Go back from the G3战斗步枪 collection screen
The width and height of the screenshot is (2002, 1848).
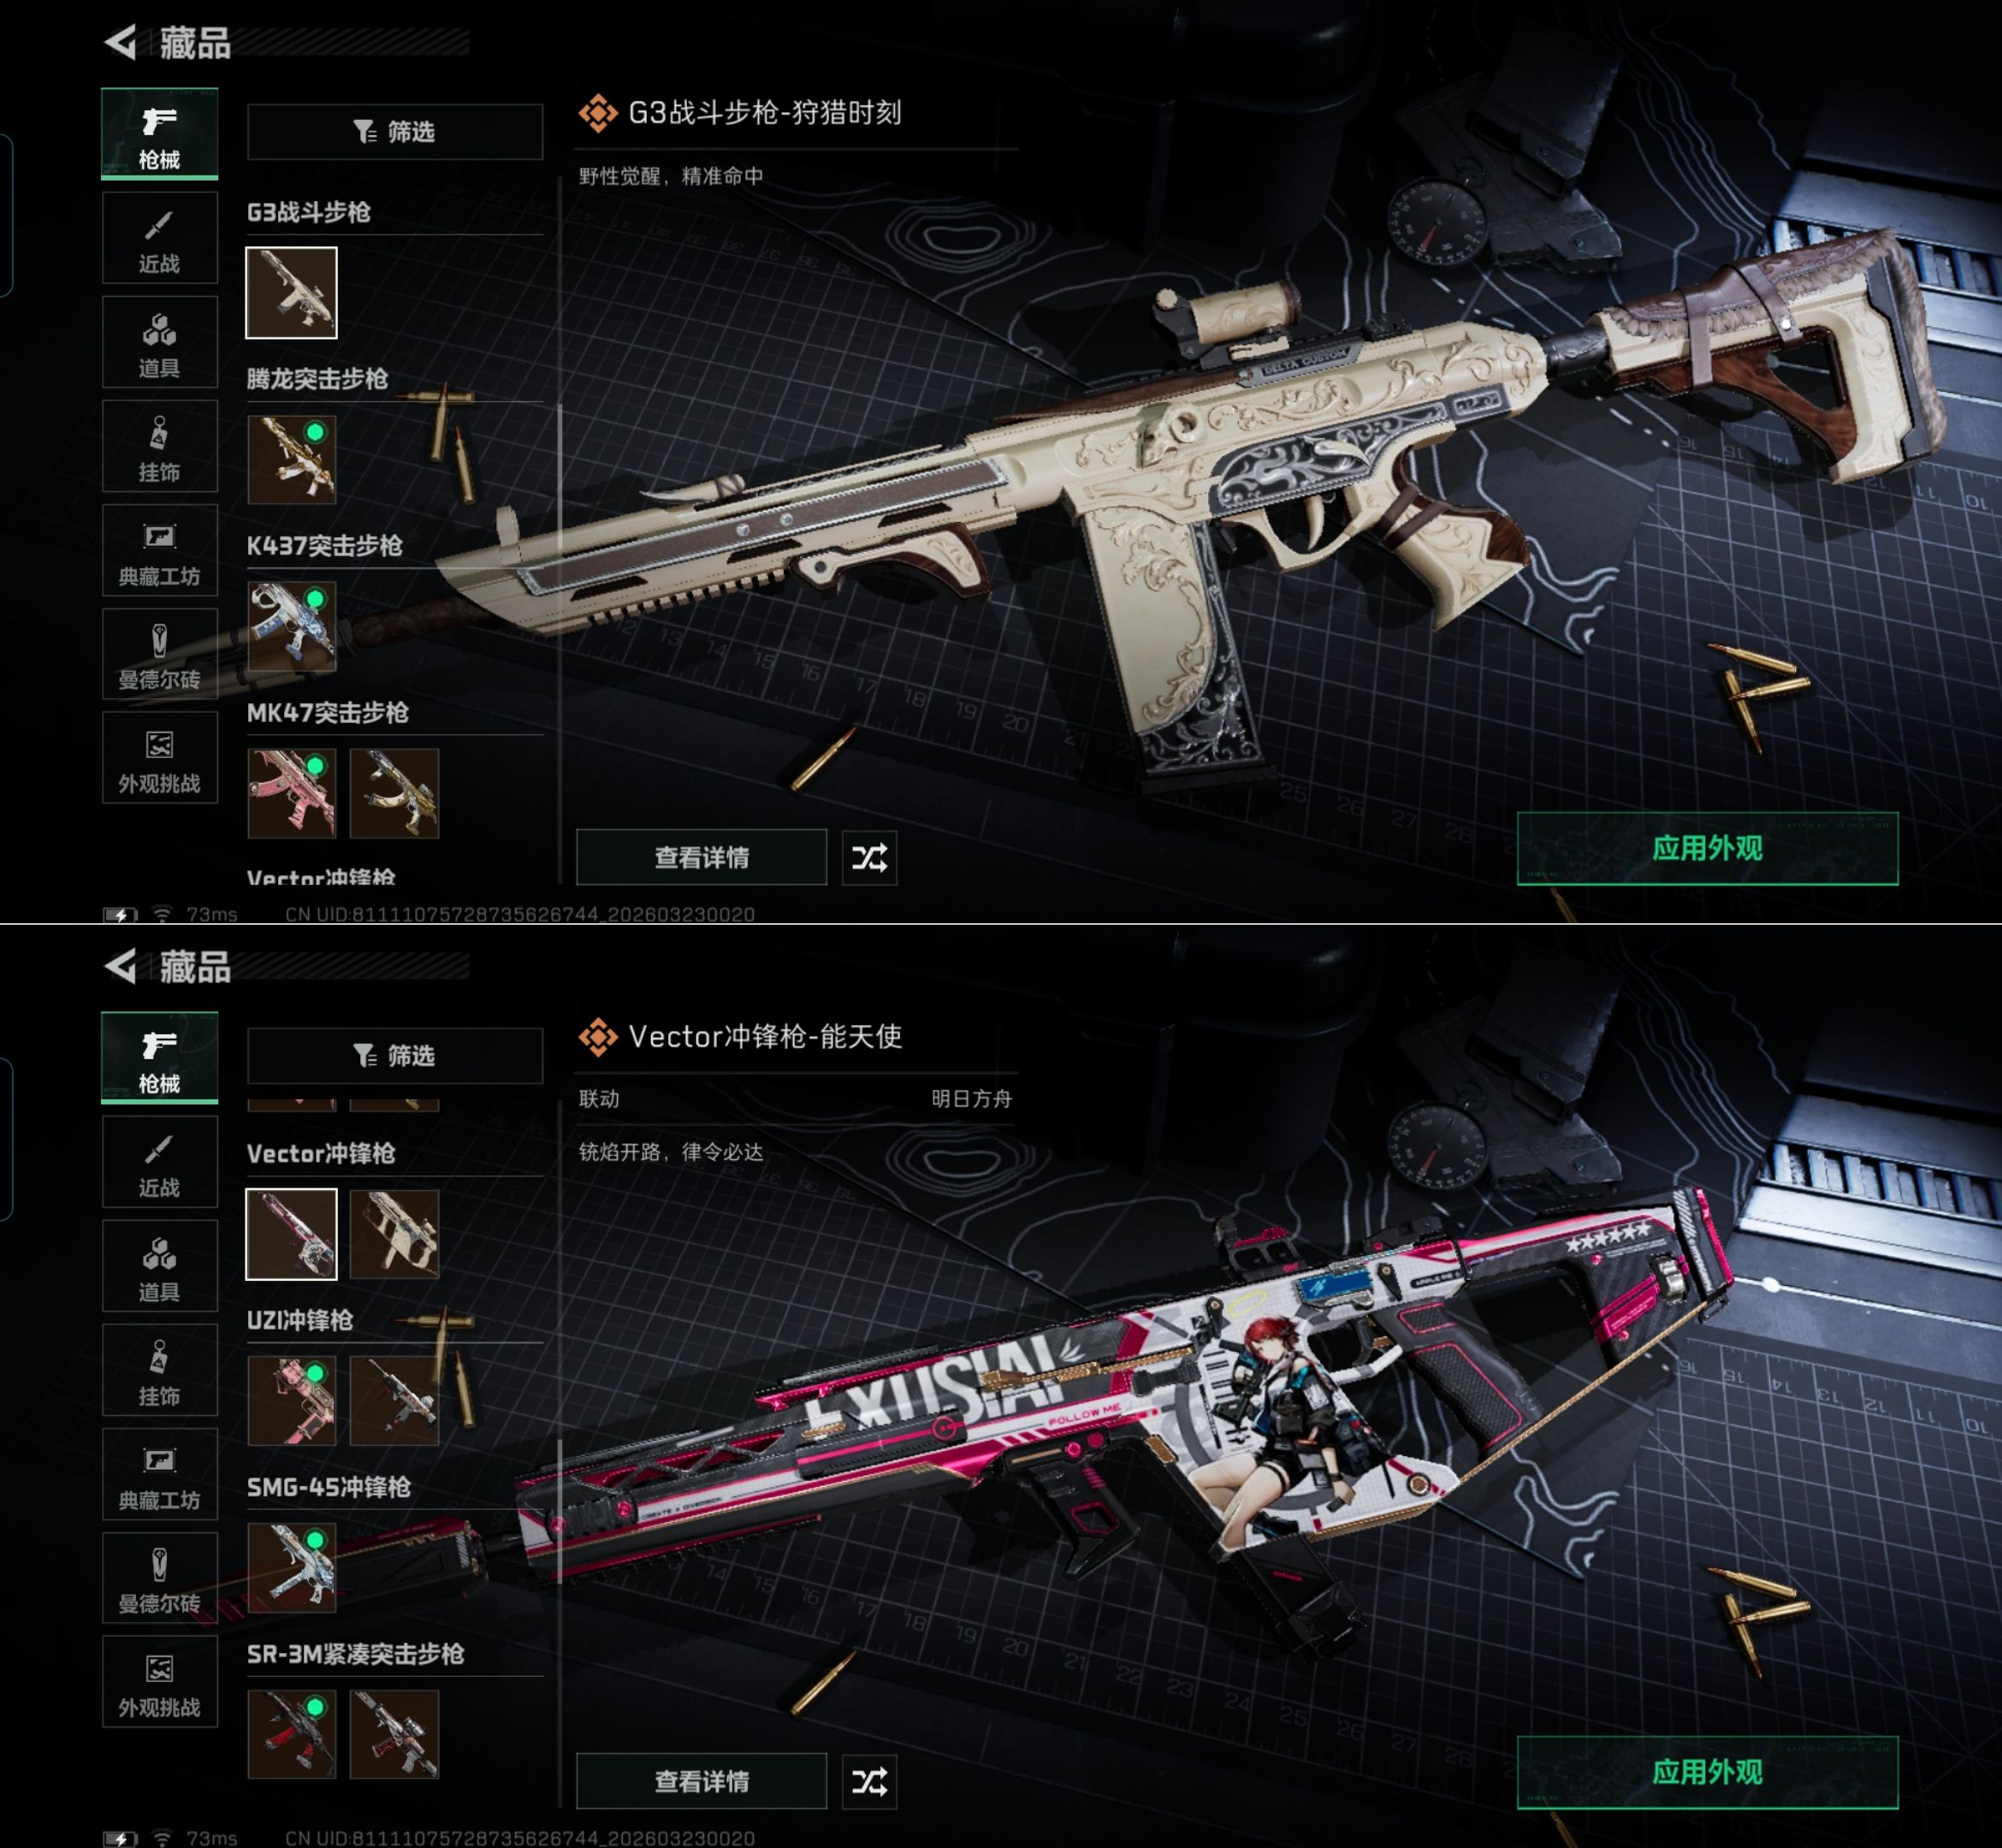point(121,42)
